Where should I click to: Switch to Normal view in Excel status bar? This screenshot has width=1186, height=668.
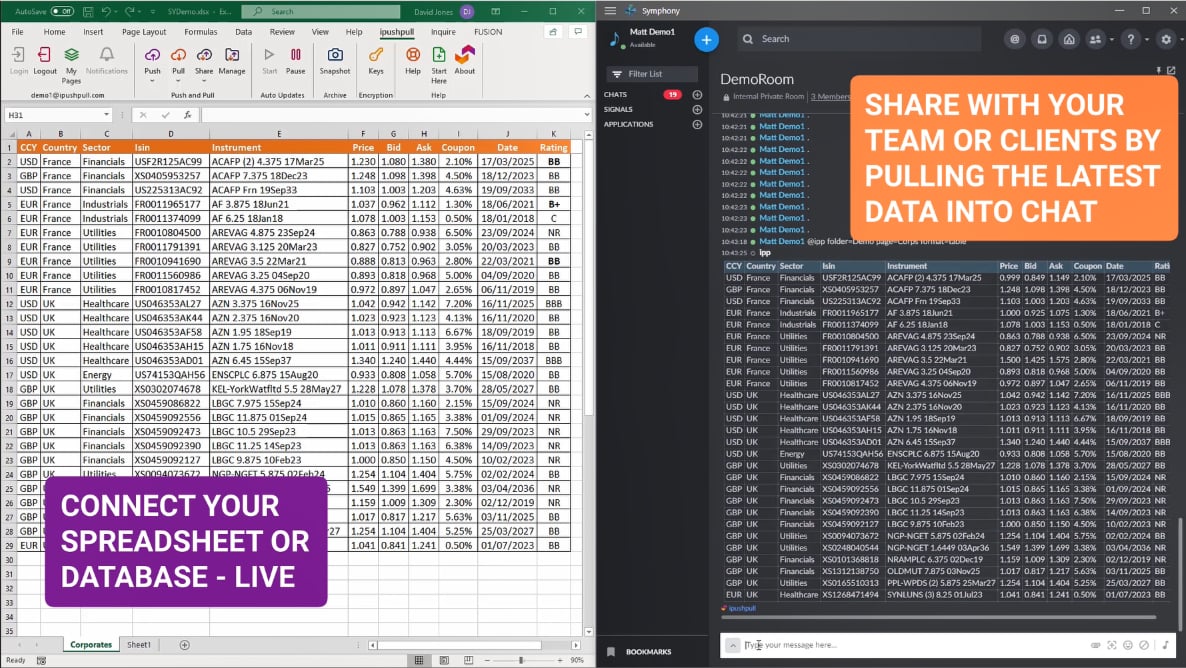click(419, 660)
